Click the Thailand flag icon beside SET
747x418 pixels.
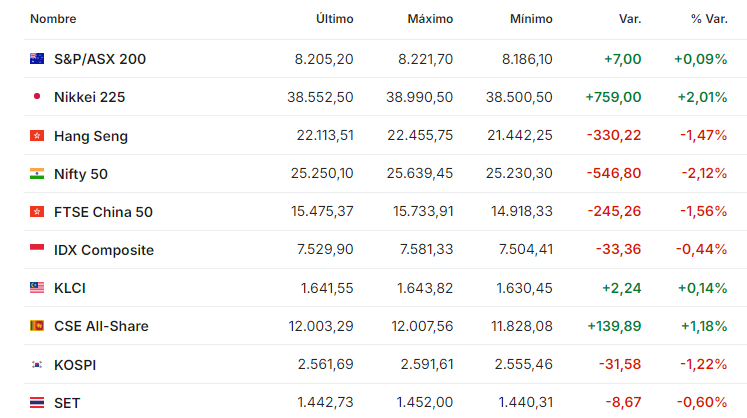coord(37,403)
